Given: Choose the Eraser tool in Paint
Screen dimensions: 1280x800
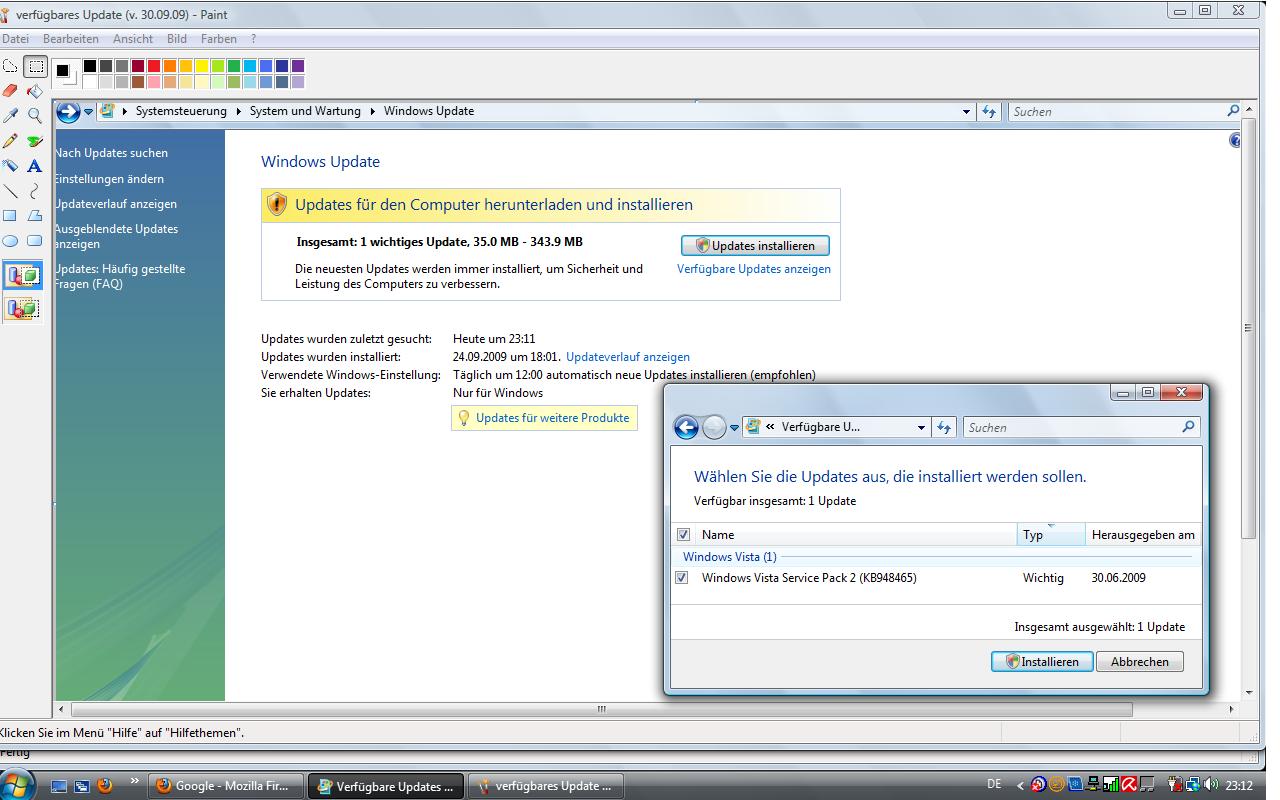Looking at the screenshot, I should pyautogui.click(x=10, y=91).
